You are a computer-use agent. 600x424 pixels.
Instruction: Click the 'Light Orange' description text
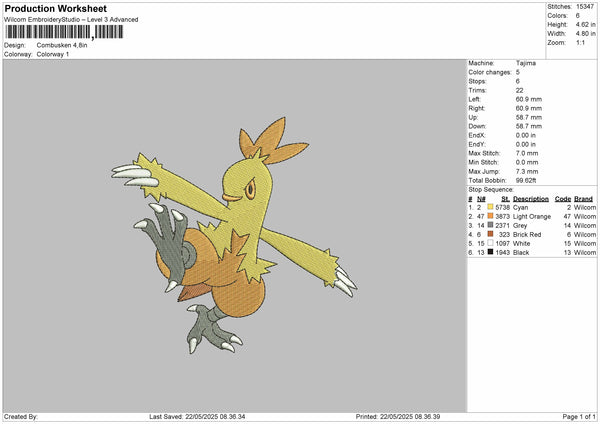click(x=532, y=217)
